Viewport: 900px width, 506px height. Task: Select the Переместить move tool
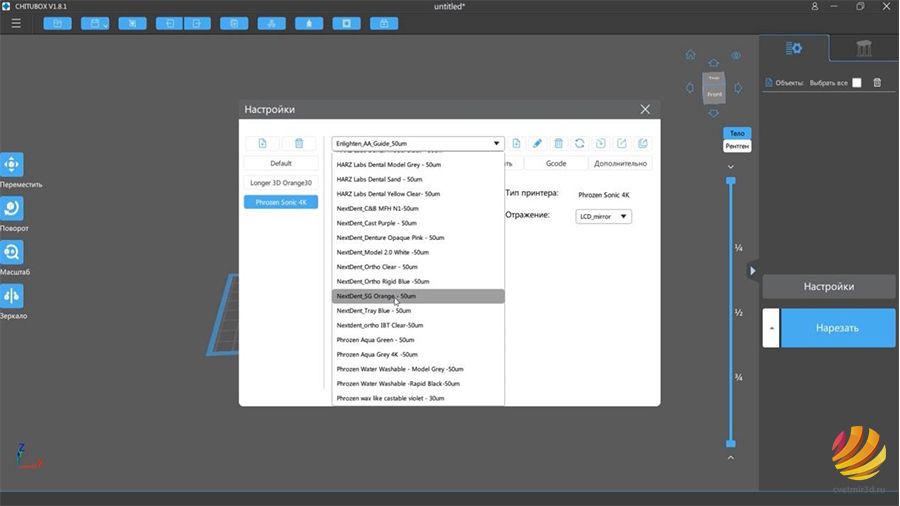click(x=12, y=165)
